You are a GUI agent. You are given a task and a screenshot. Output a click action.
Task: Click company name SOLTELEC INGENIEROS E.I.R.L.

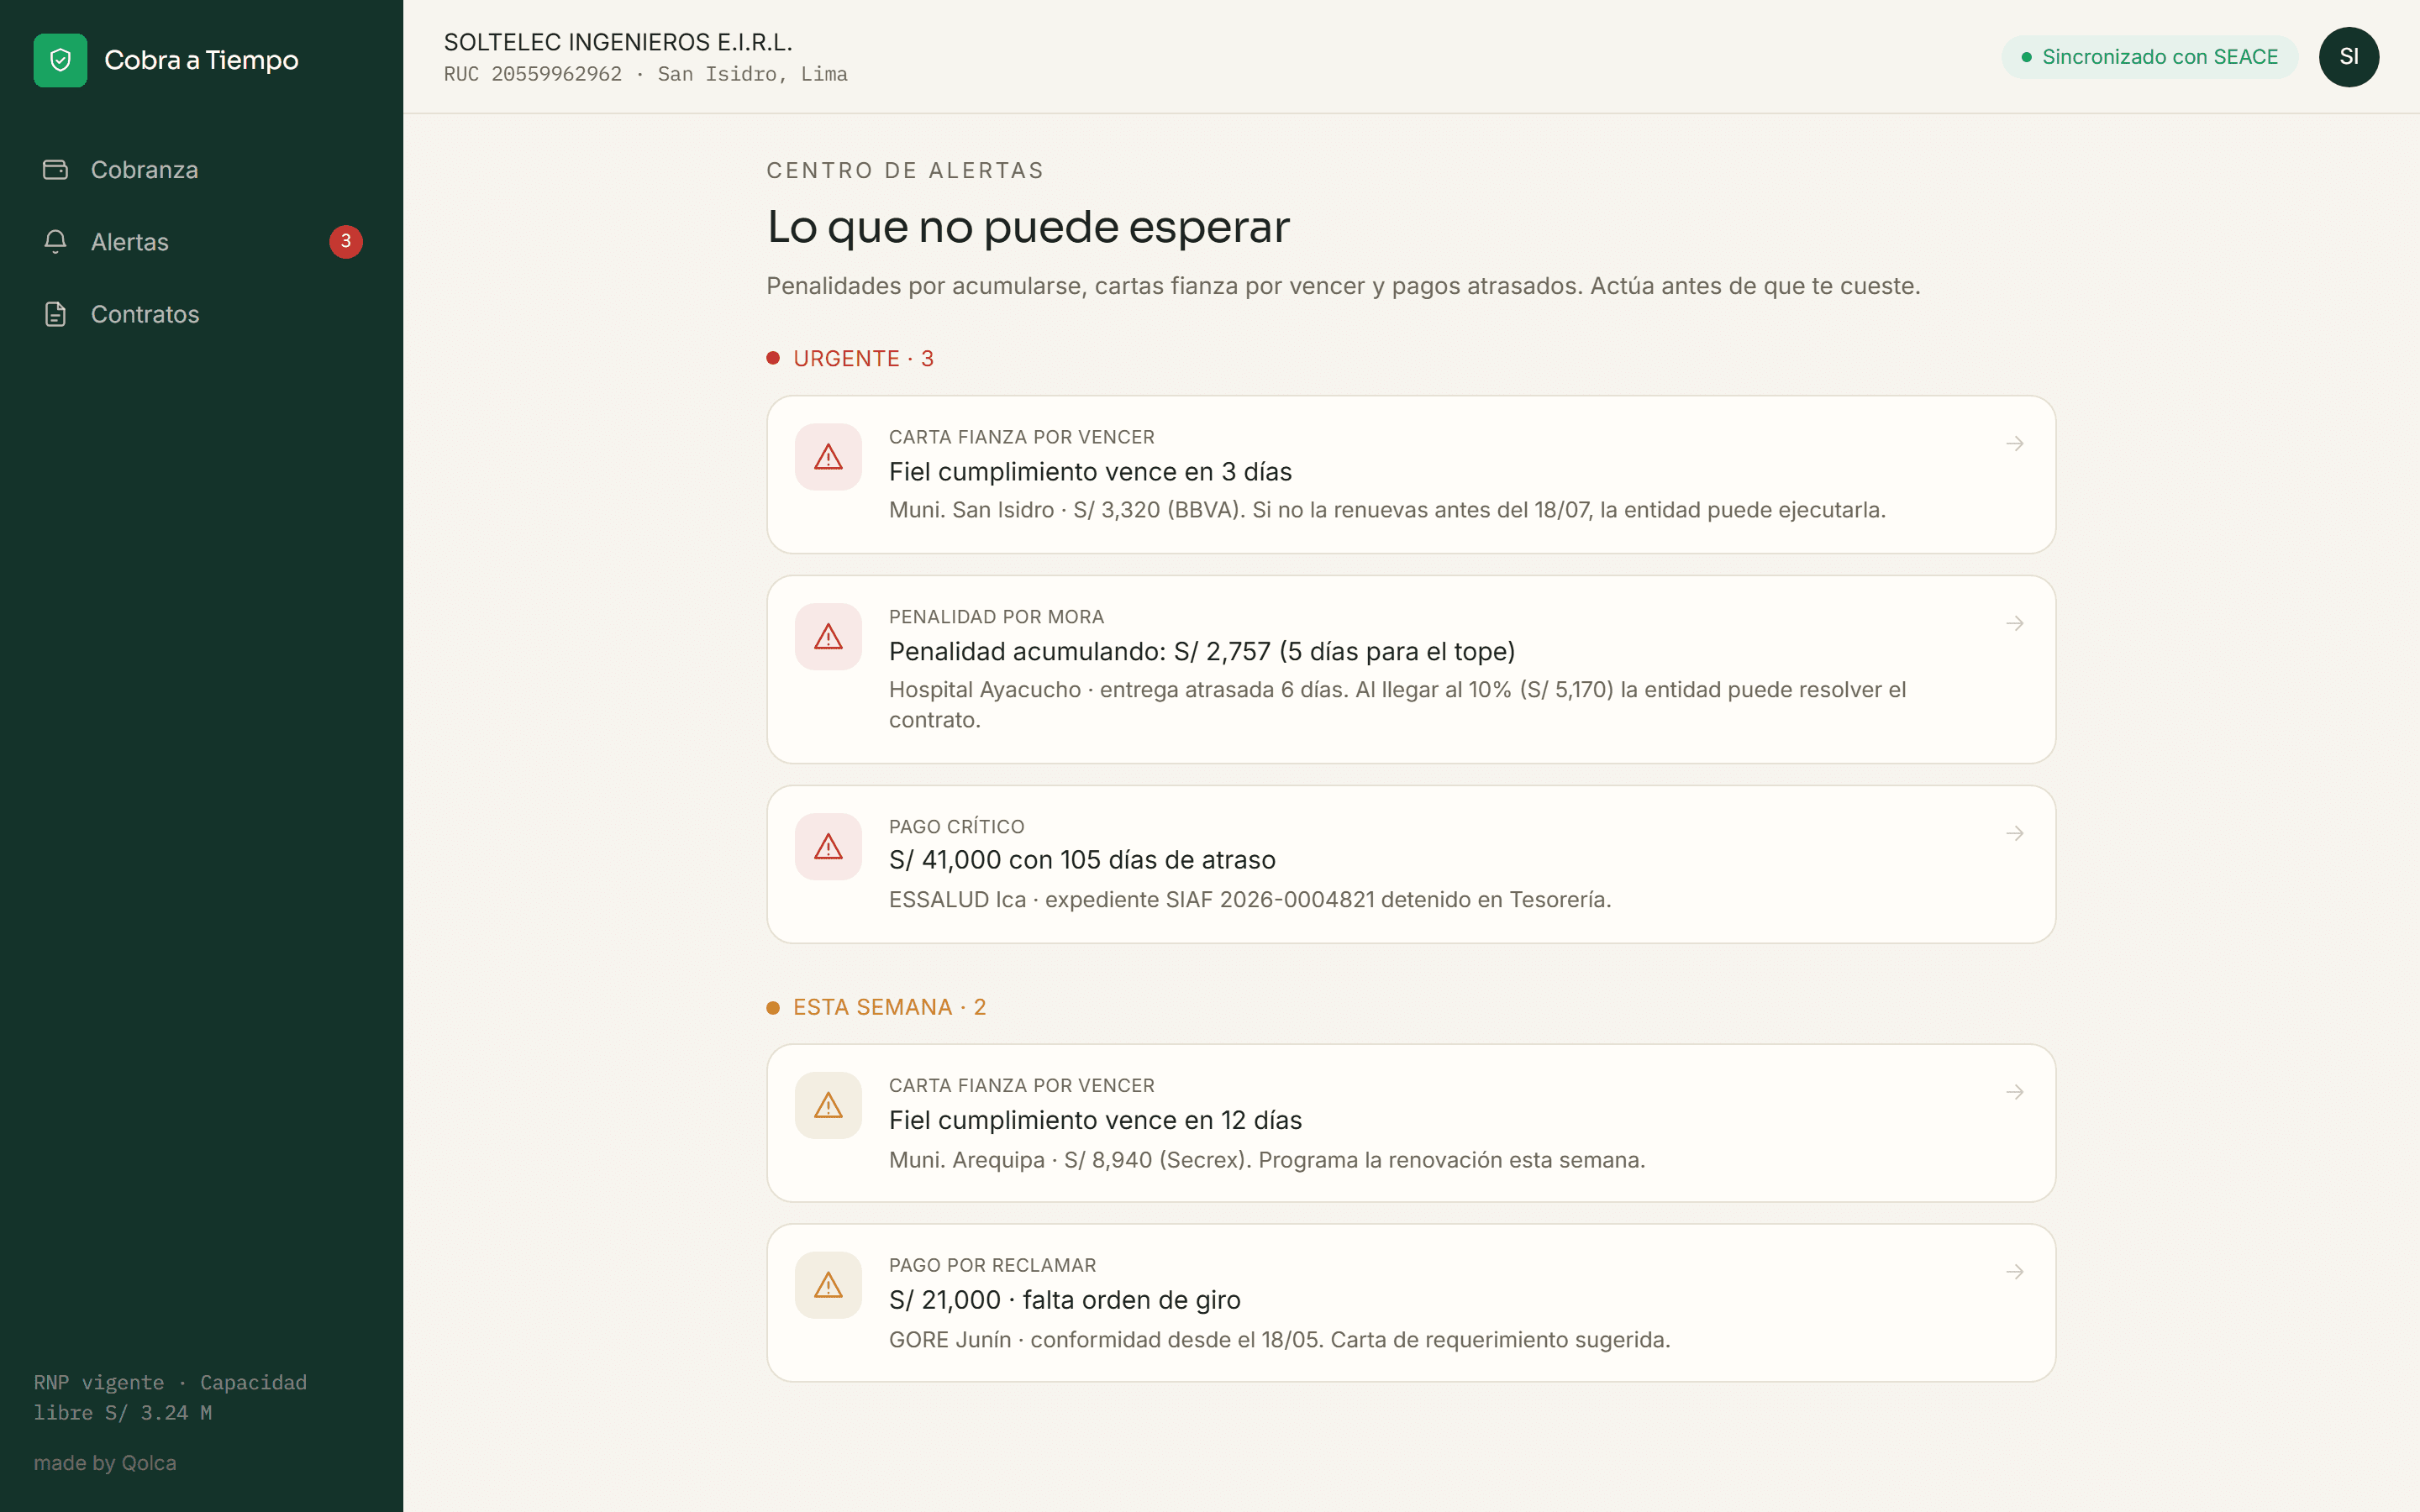point(618,42)
